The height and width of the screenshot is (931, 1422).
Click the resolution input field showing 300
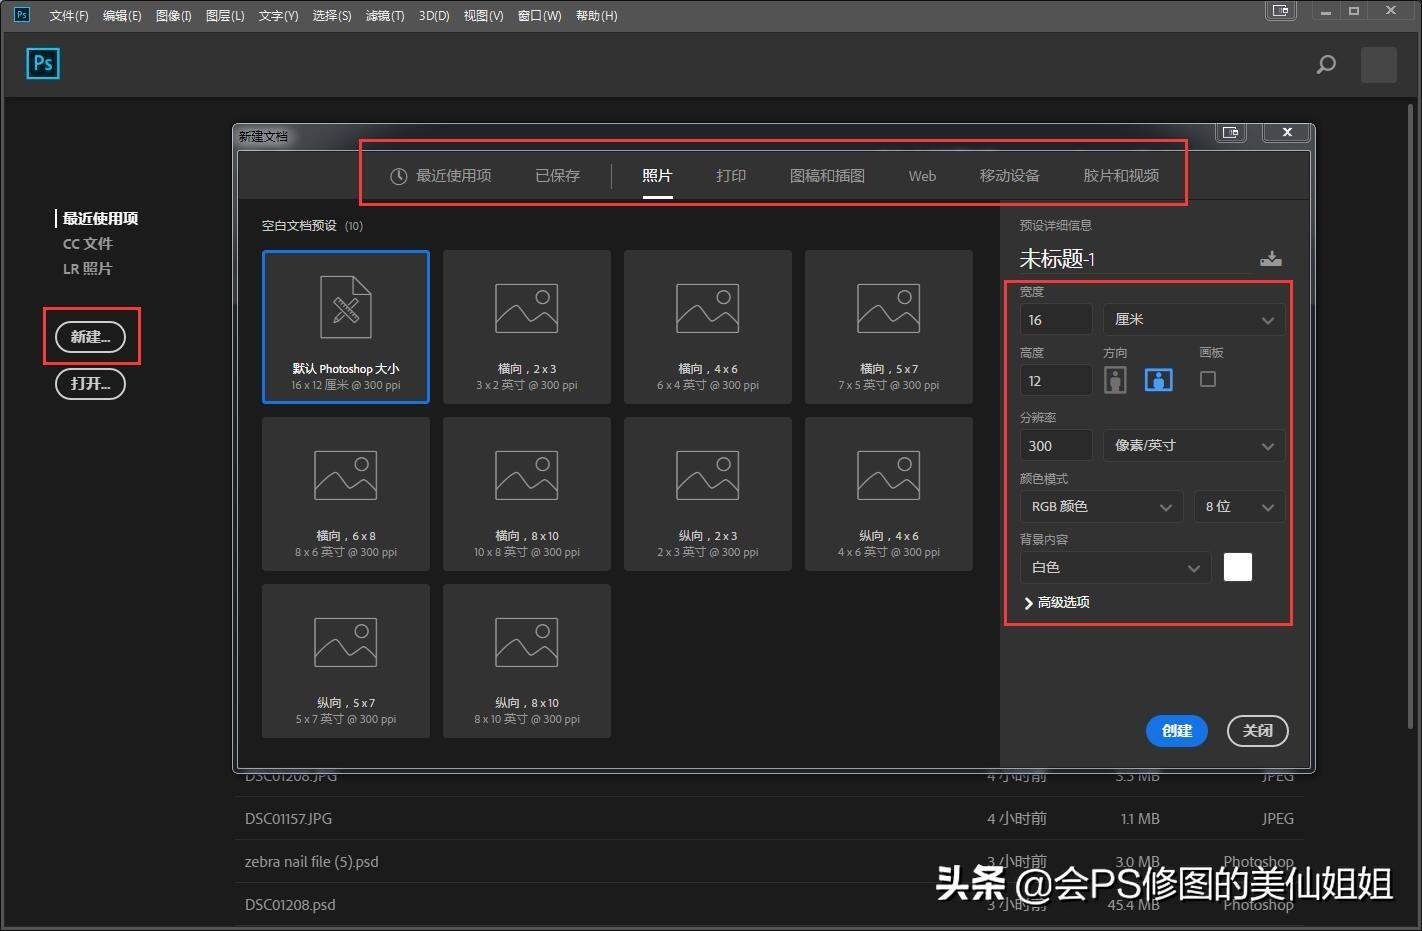1056,446
